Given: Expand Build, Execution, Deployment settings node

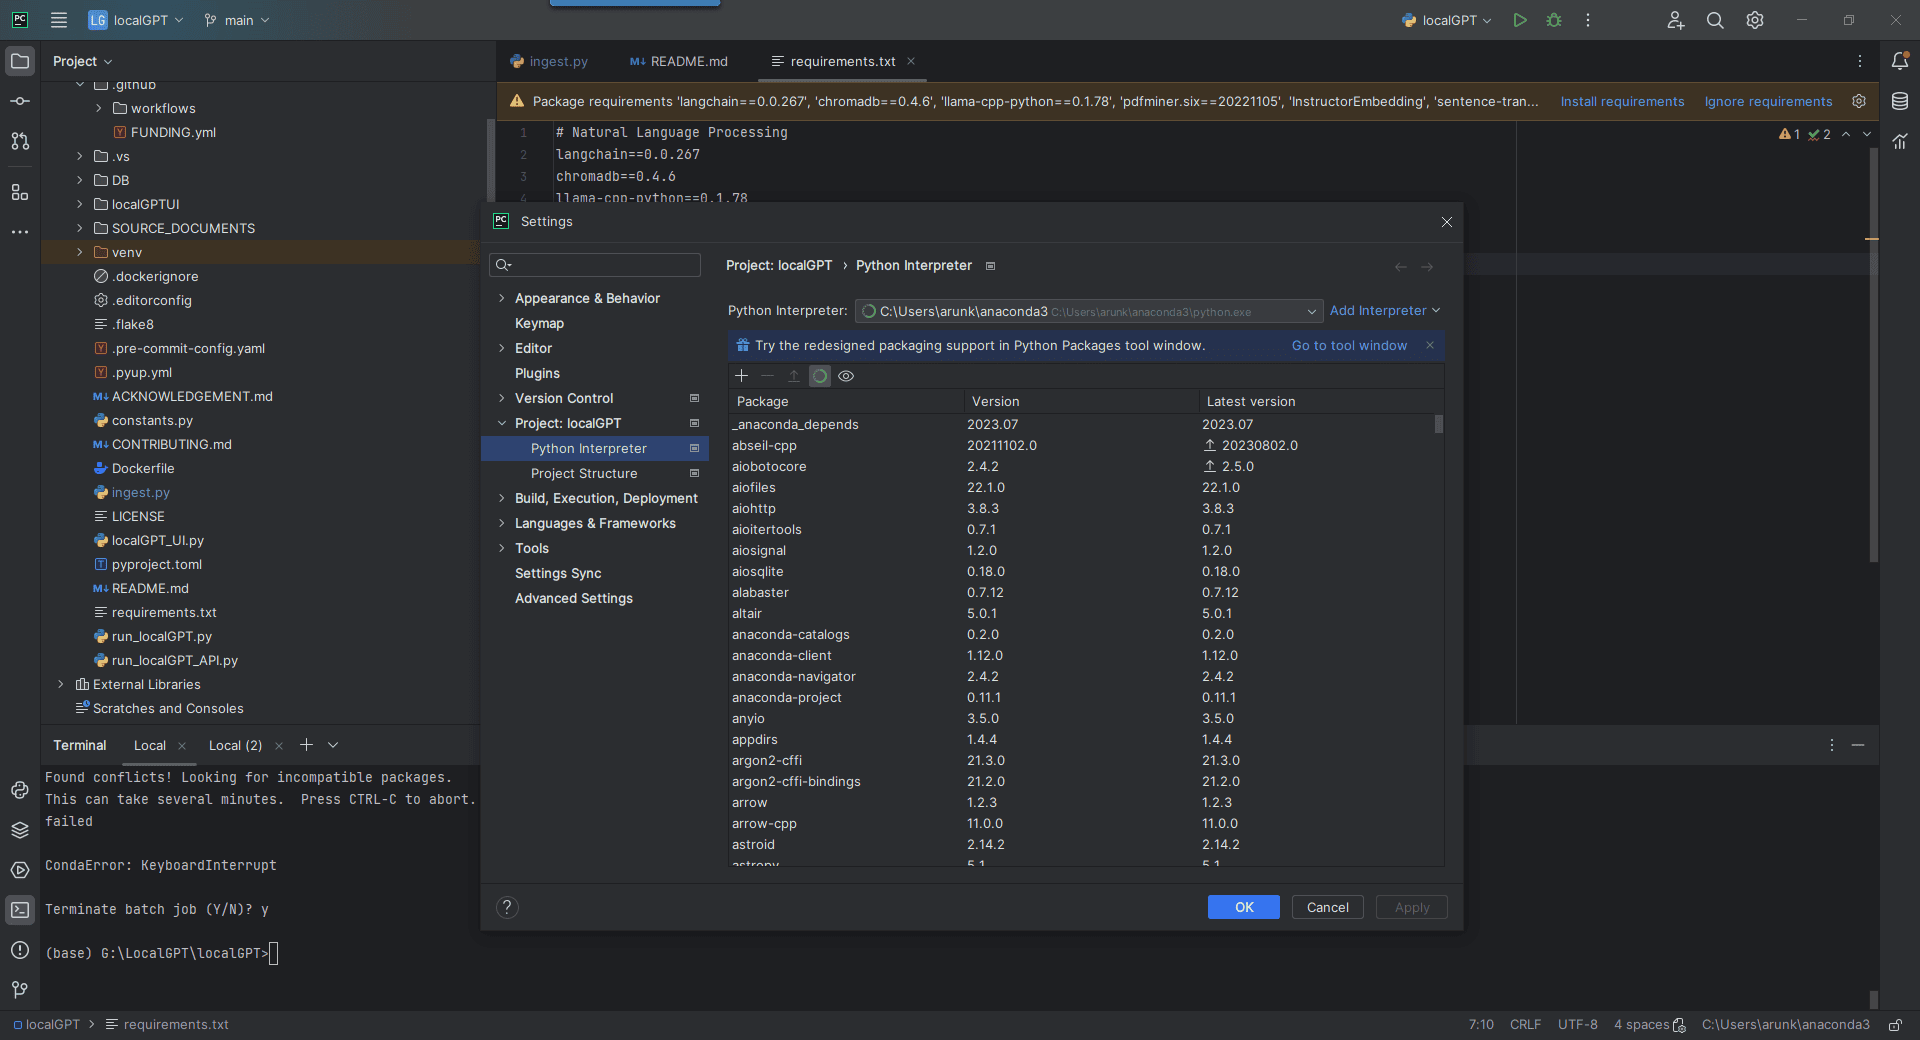Looking at the screenshot, I should coord(502,498).
